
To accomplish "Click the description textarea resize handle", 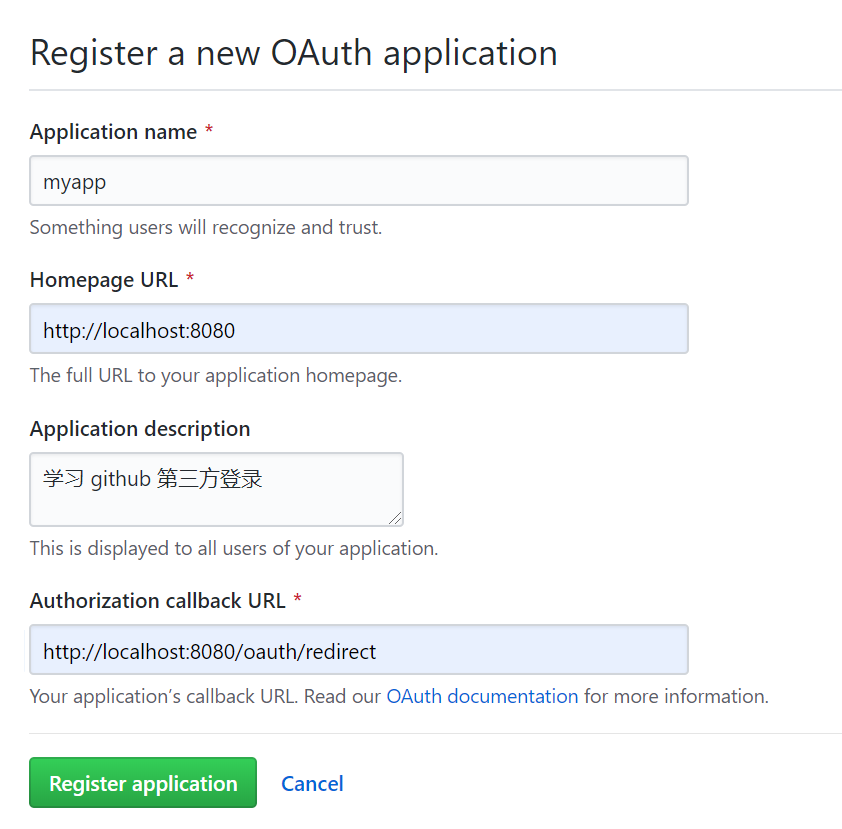I will coord(396,518).
